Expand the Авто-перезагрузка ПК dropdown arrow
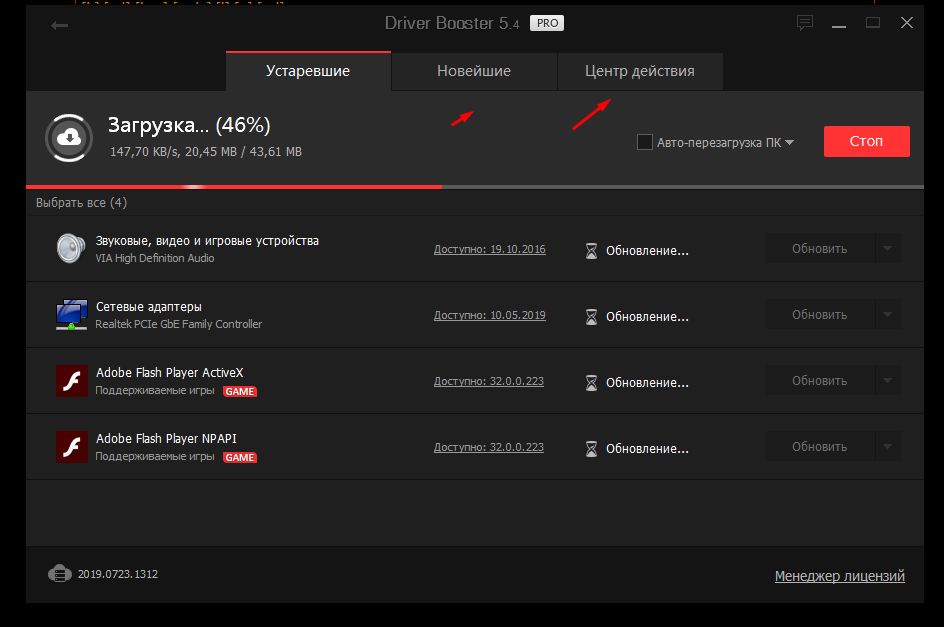This screenshot has height=627, width=944. [789, 143]
